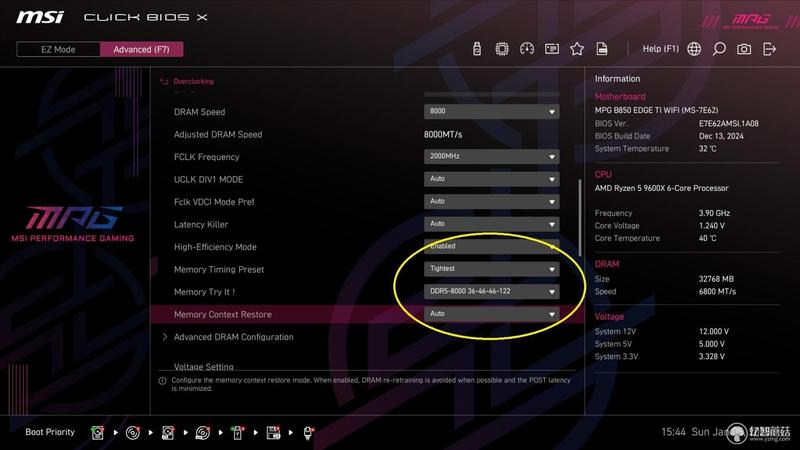The image size is (800, 450).
Task: Click the motherboard card icon in the toolbar
Action: point(552,49)
